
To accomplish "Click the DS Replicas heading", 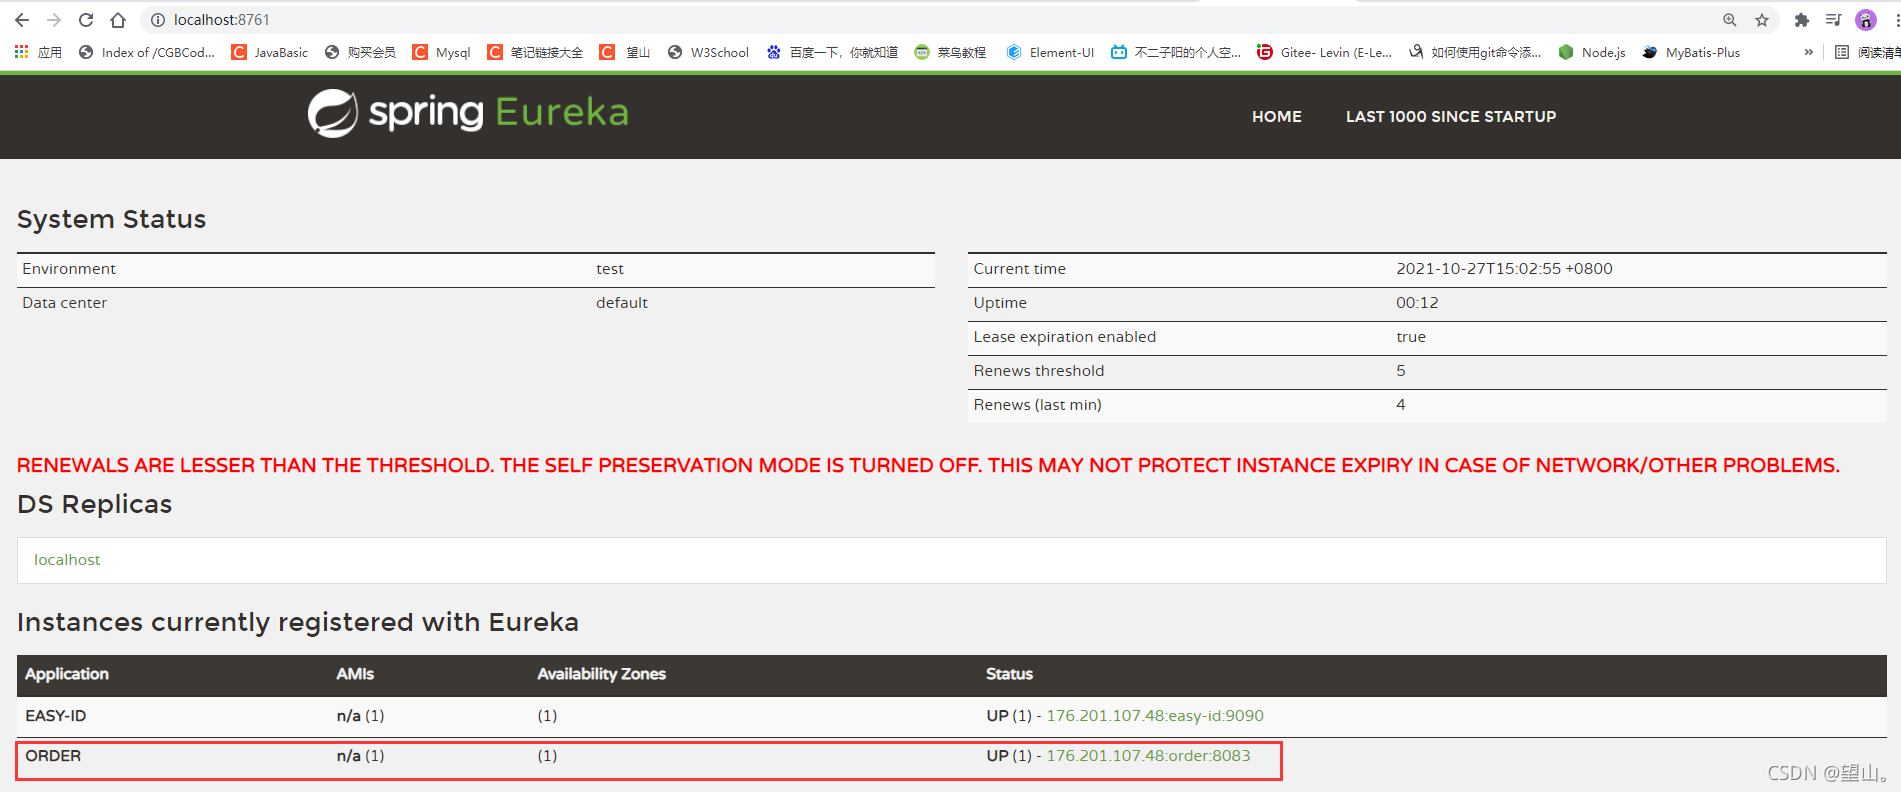I will pos(94,505).
